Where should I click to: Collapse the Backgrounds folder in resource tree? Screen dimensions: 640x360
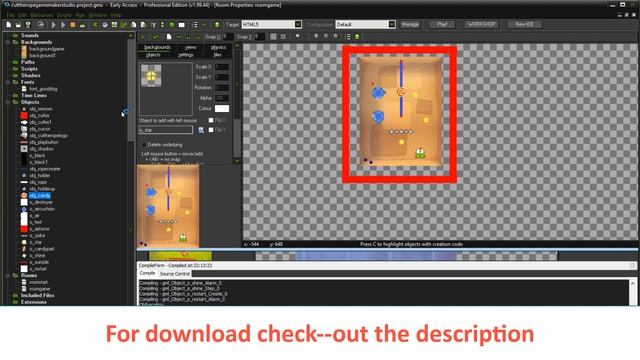[x=7, y=42]
